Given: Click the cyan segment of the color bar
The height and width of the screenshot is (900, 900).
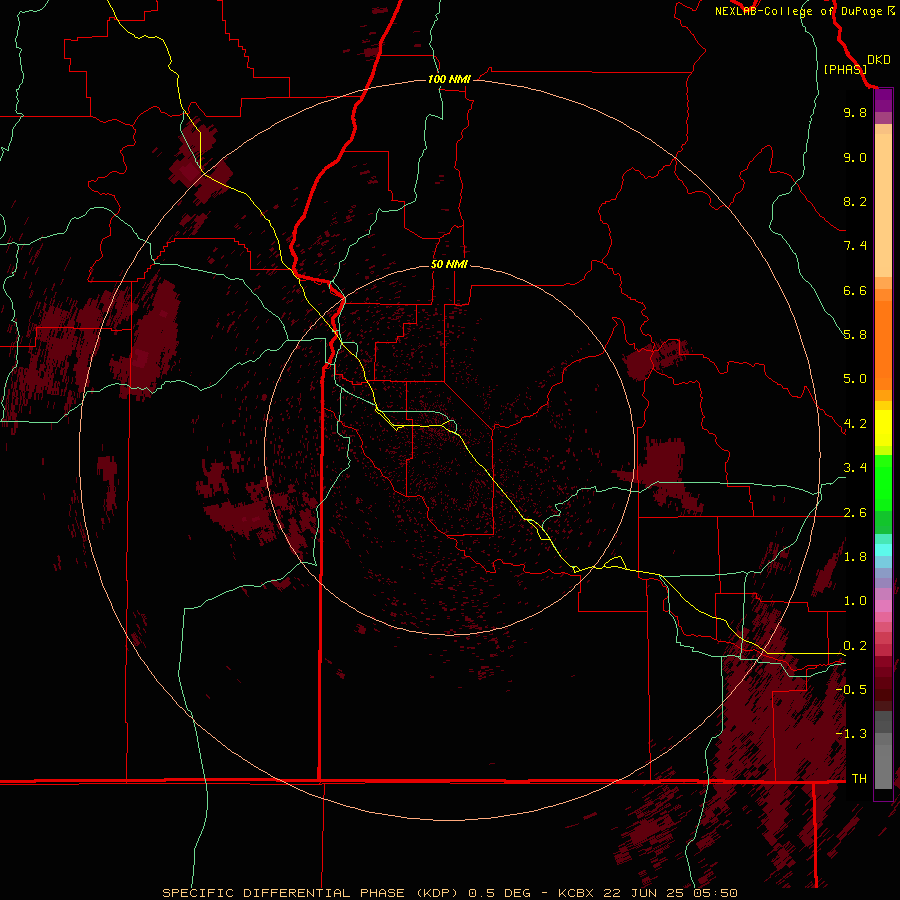Looking at the screenshot, I should click(x=883, y=550).
